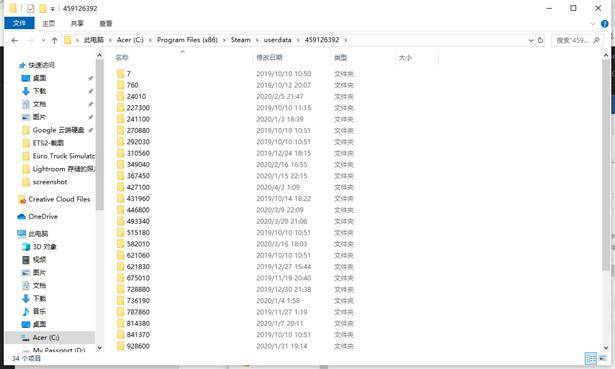Screen dimensions: 615x369
Task: Select the 928600 folder
Action: 133,346
